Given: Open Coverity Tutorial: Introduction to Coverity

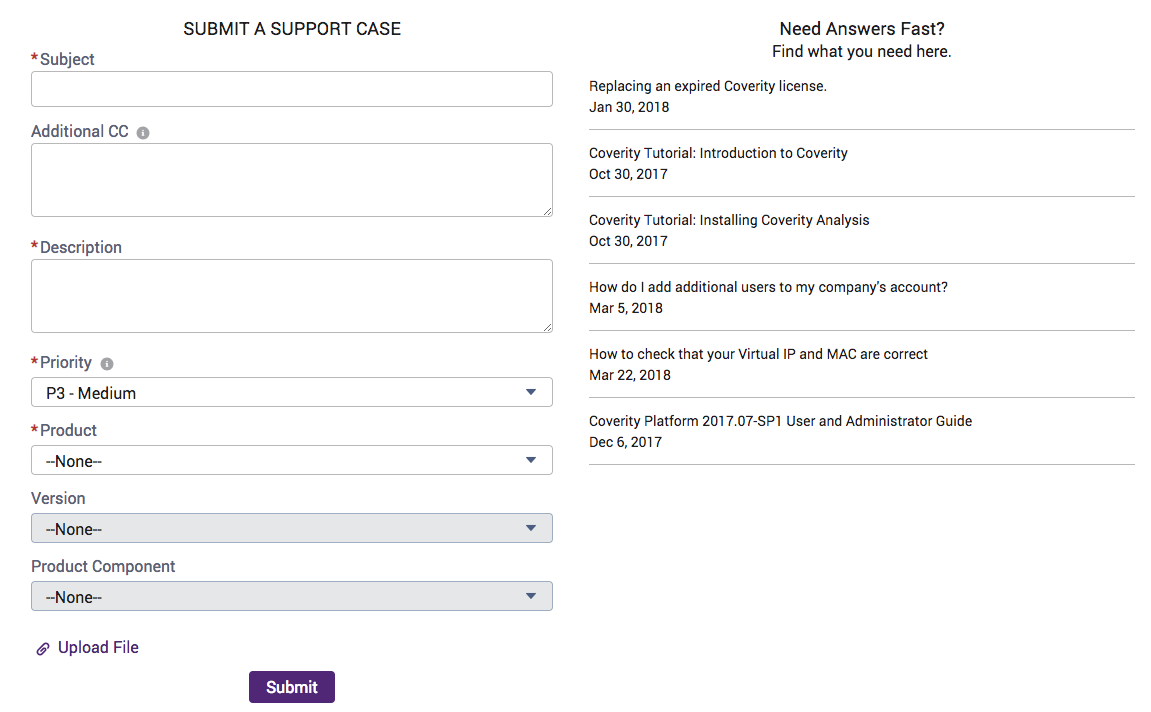Looking at the screenshot, I should pyautogui.click(x=718, y=153).
